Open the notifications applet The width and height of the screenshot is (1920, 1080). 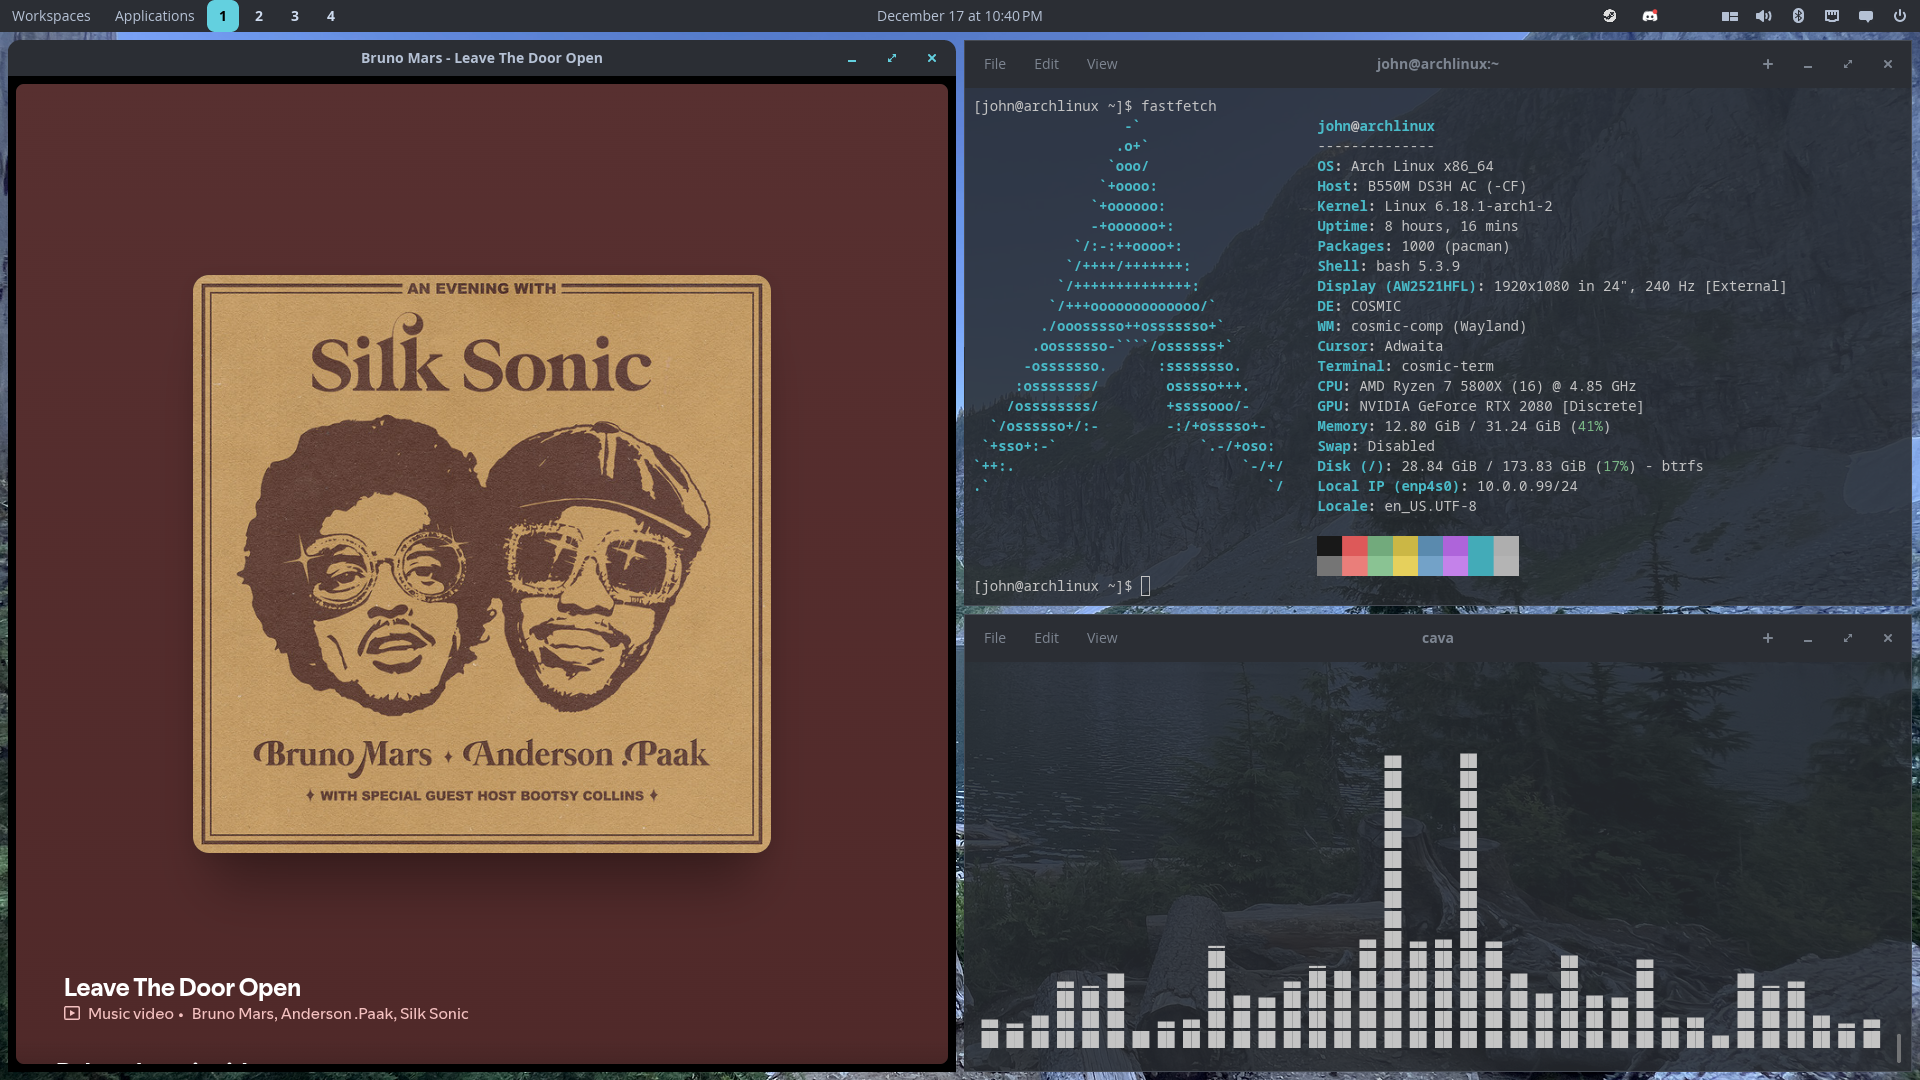click(1866, 16)
